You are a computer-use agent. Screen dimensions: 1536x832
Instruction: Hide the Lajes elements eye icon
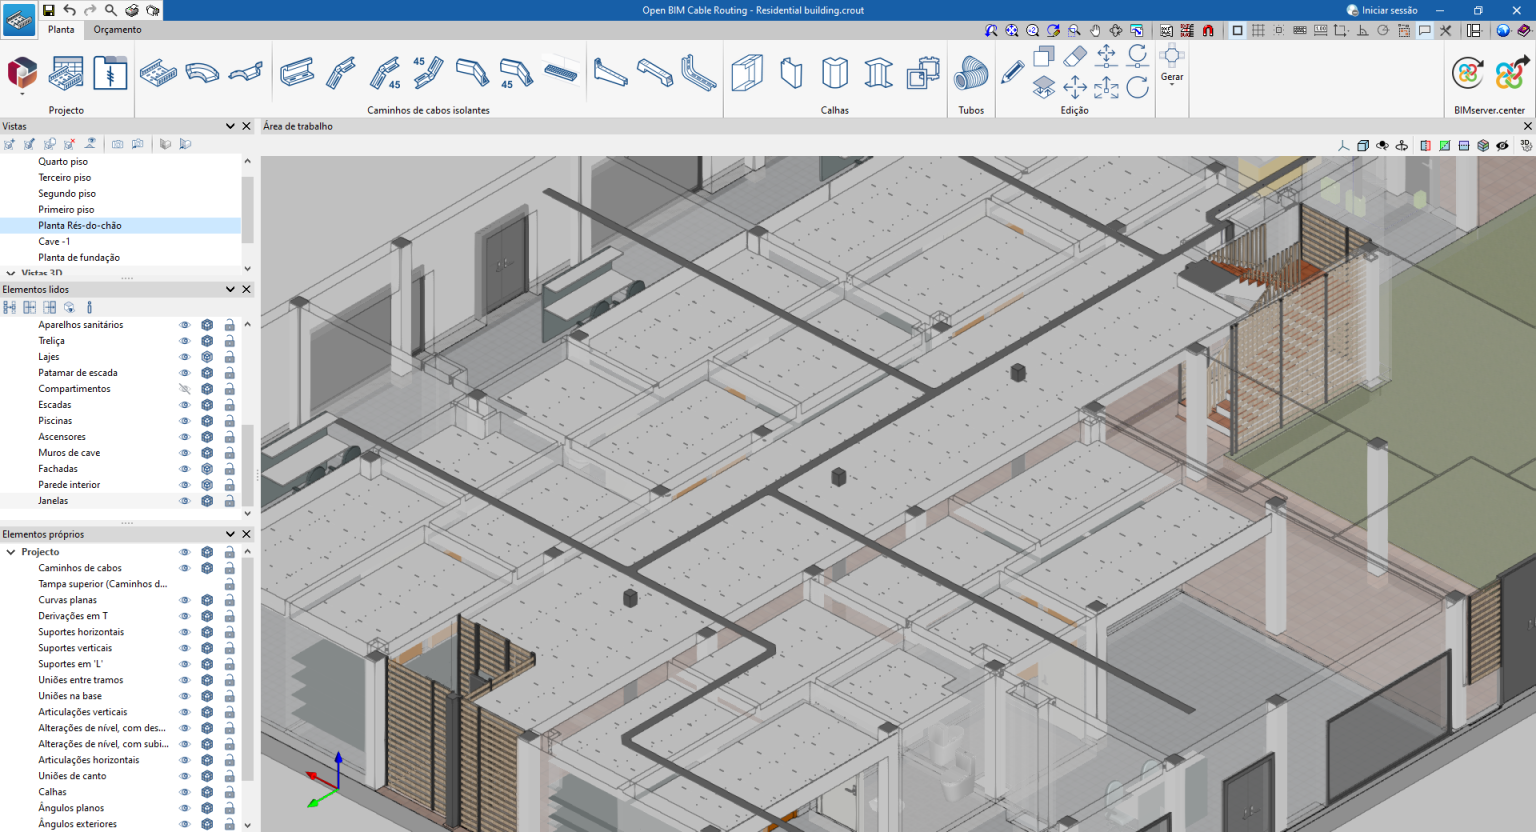184,357
